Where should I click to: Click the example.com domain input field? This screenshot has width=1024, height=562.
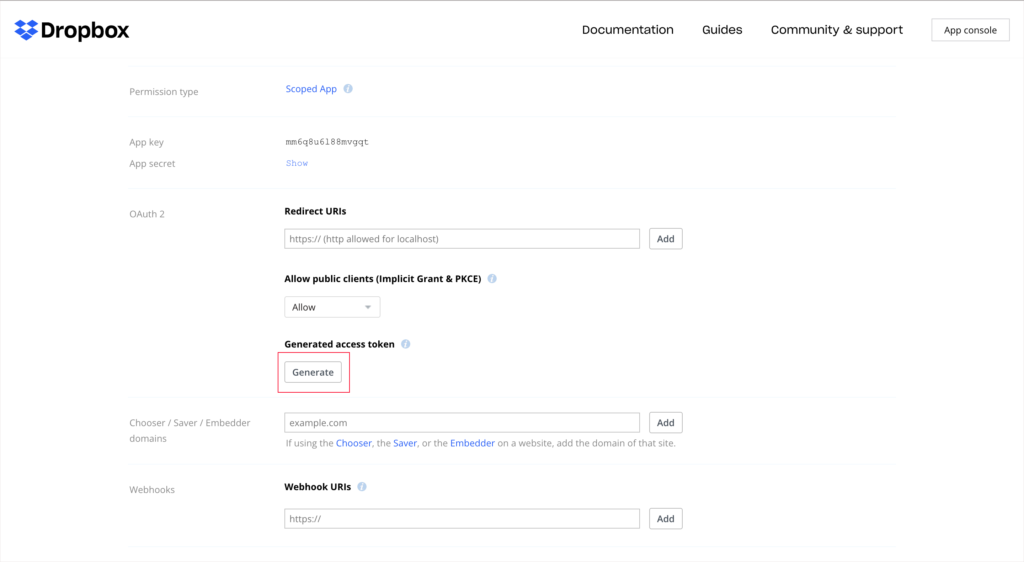462,422
